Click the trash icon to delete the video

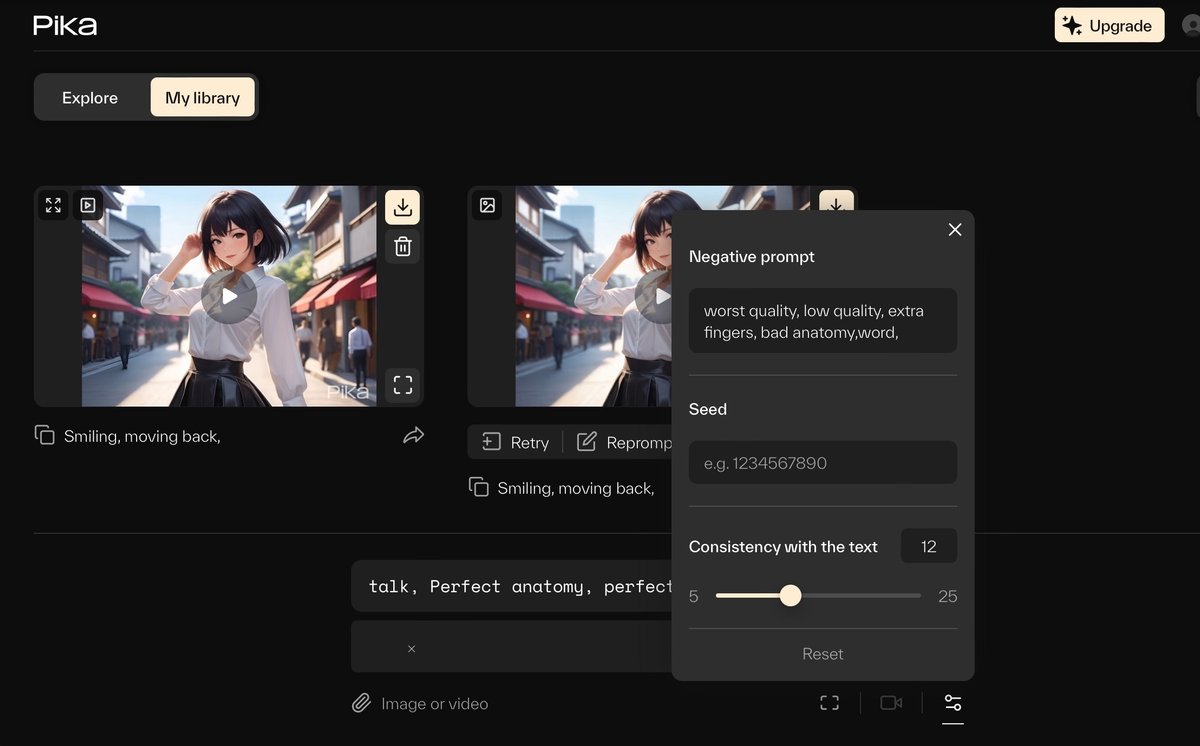point(402,246)
